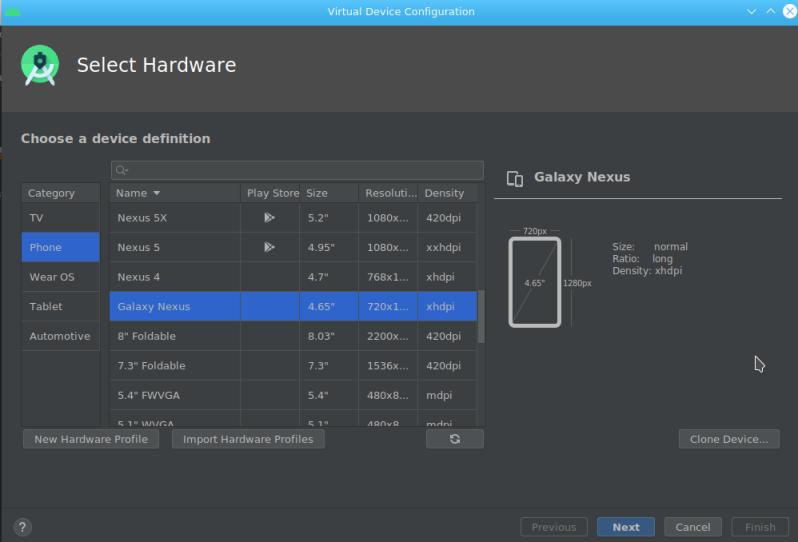
Task: Click Import Hardware Profiles button
Action: tap(248, 439)
